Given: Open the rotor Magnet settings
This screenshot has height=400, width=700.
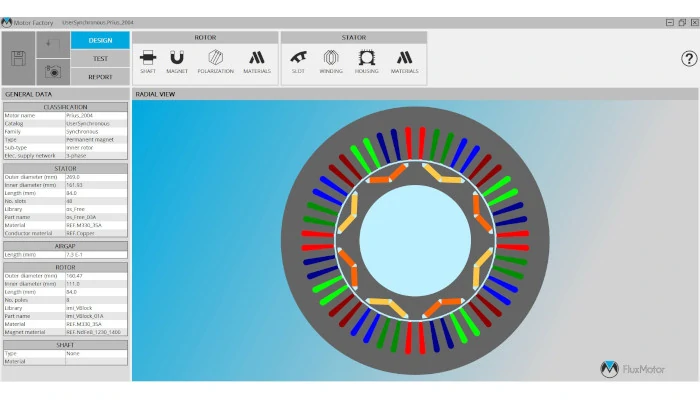Looking at the screenshot, I should pos(177,62).
